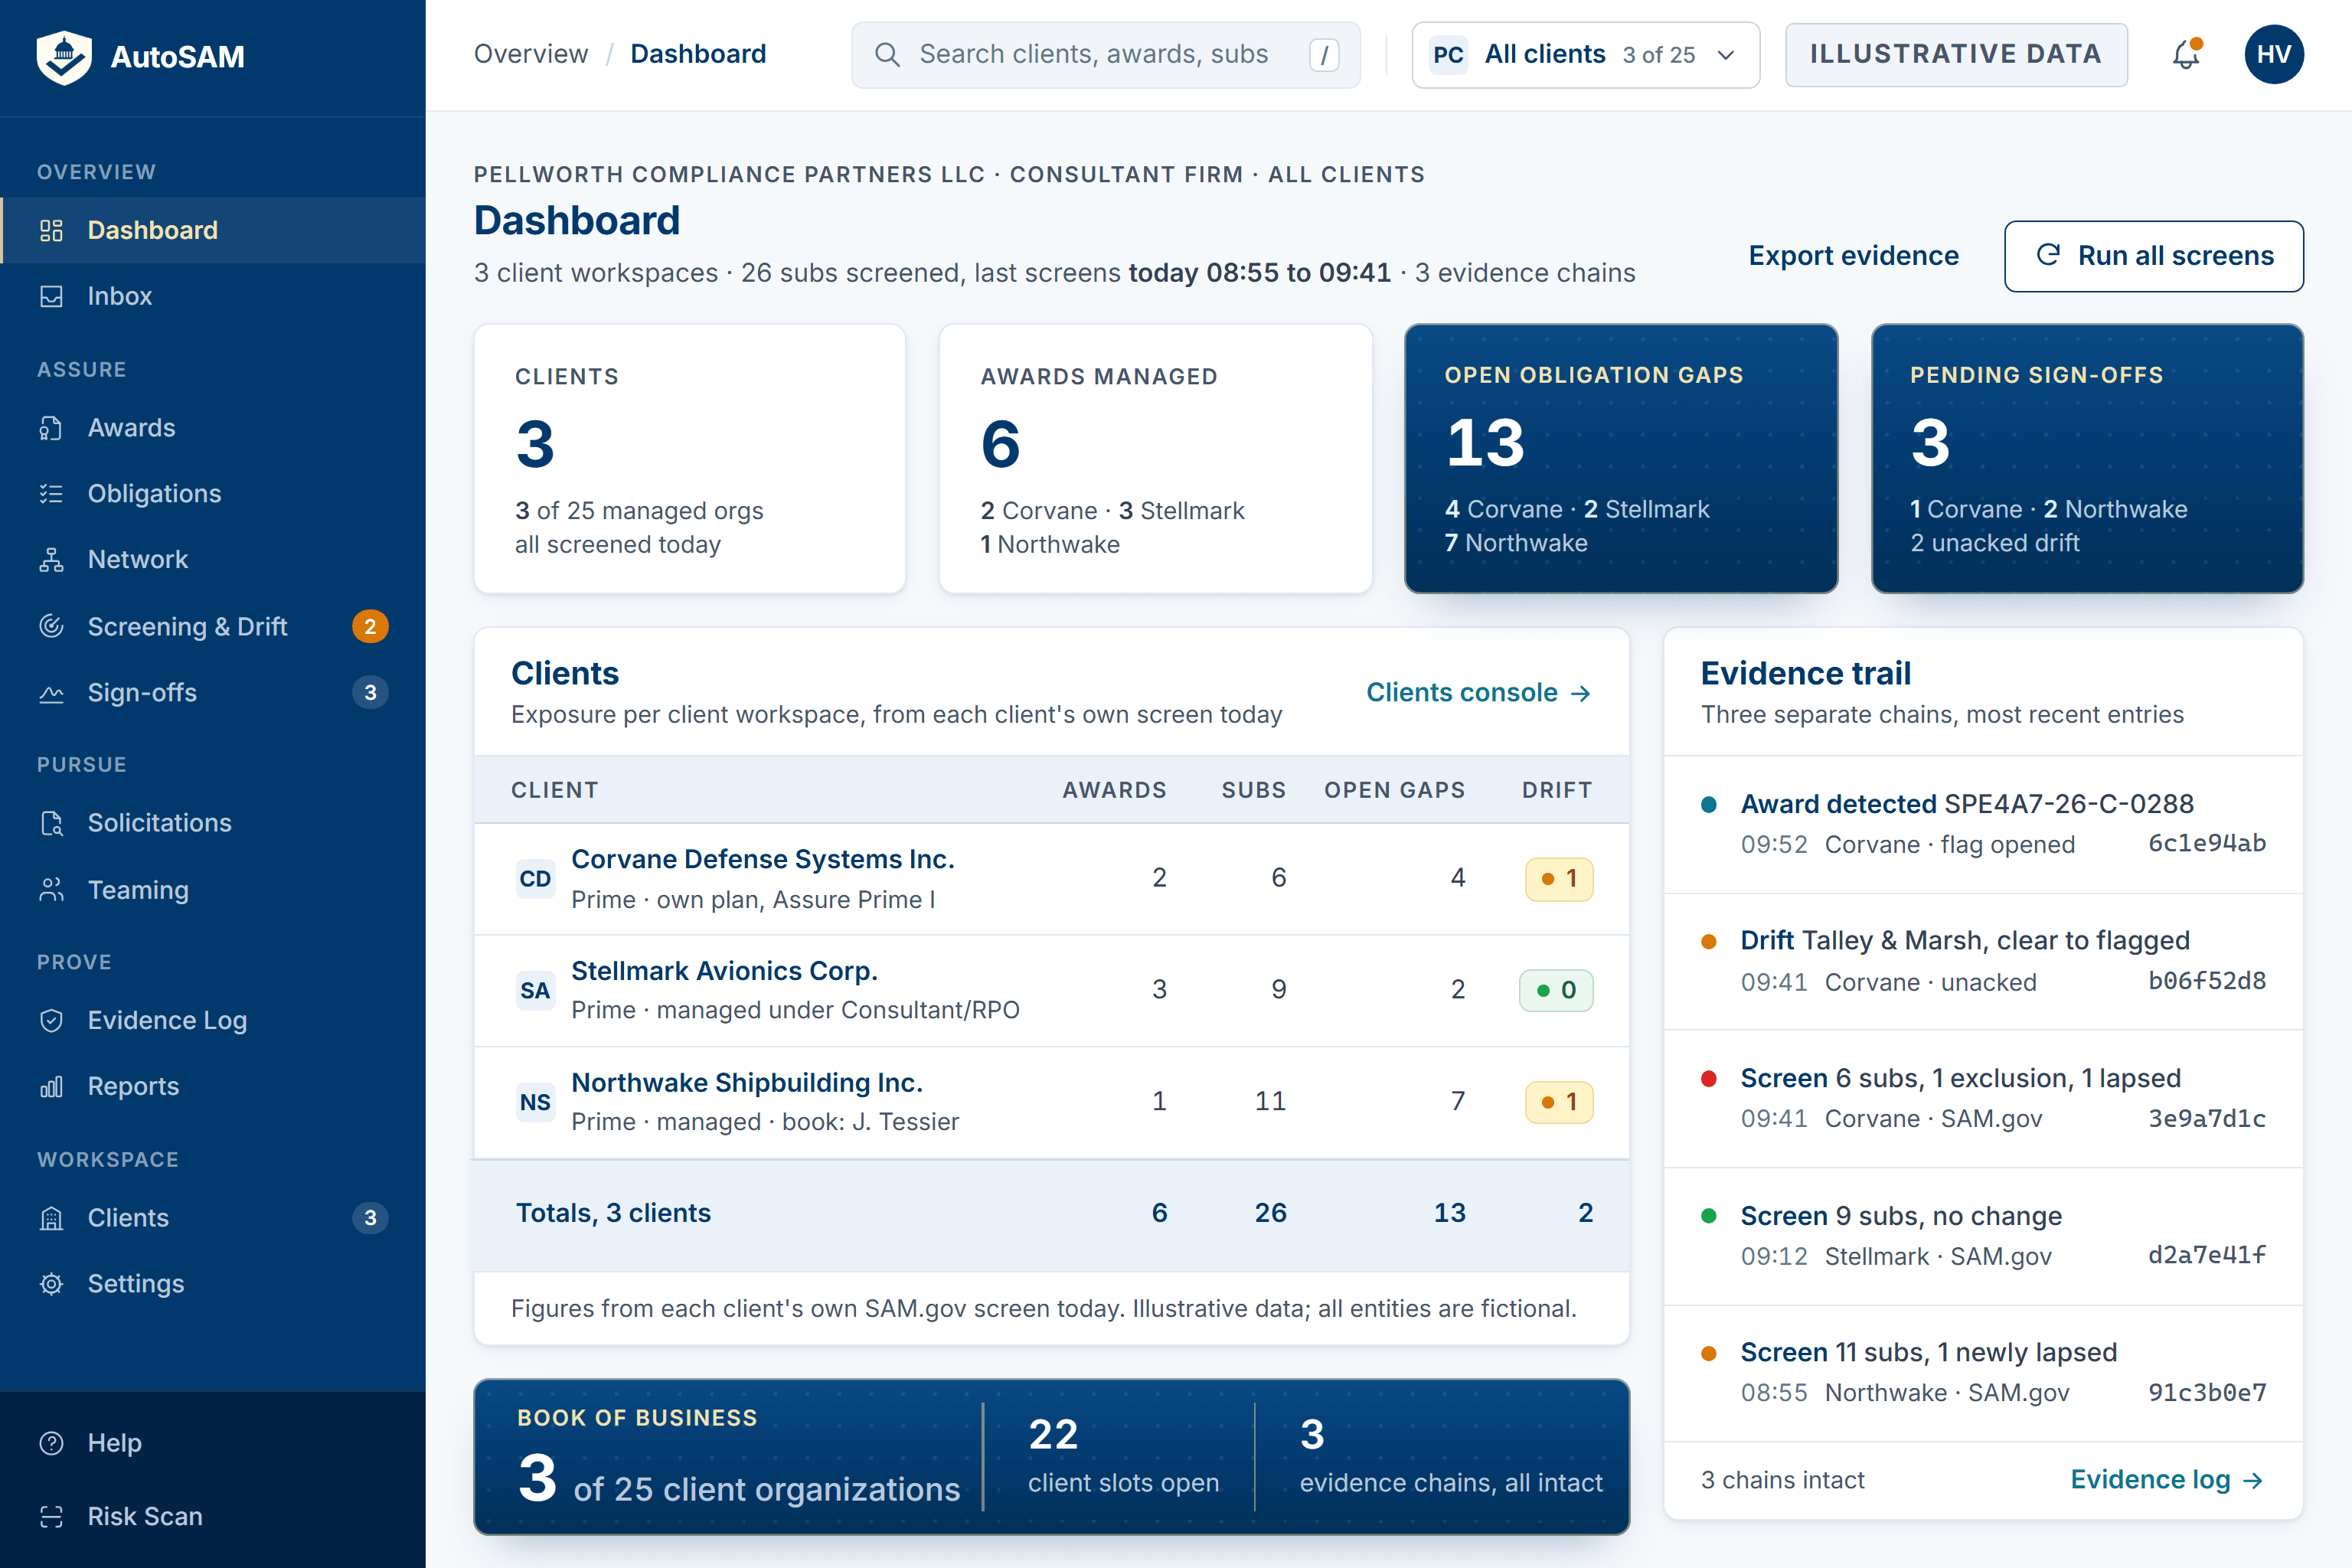Screen dimensions: 2352x1568
Task: Click the Open Obligation Gaps card
Action: click(x=1621, y=458)
